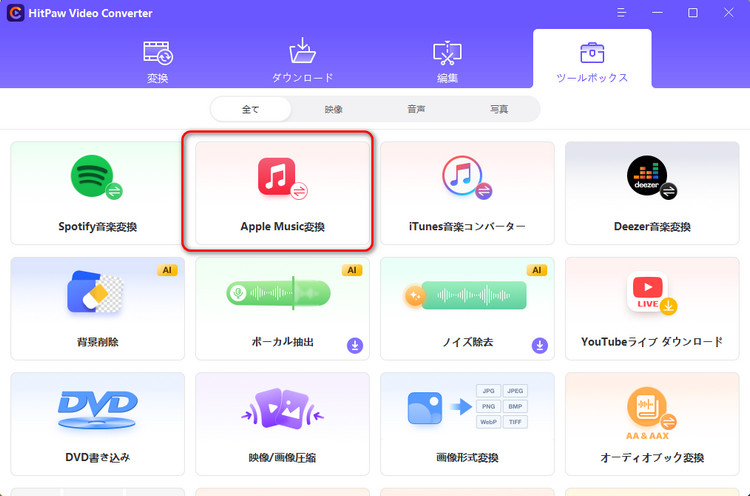
Task: Click the Apple Music converter icon
Action: [282, 178]
